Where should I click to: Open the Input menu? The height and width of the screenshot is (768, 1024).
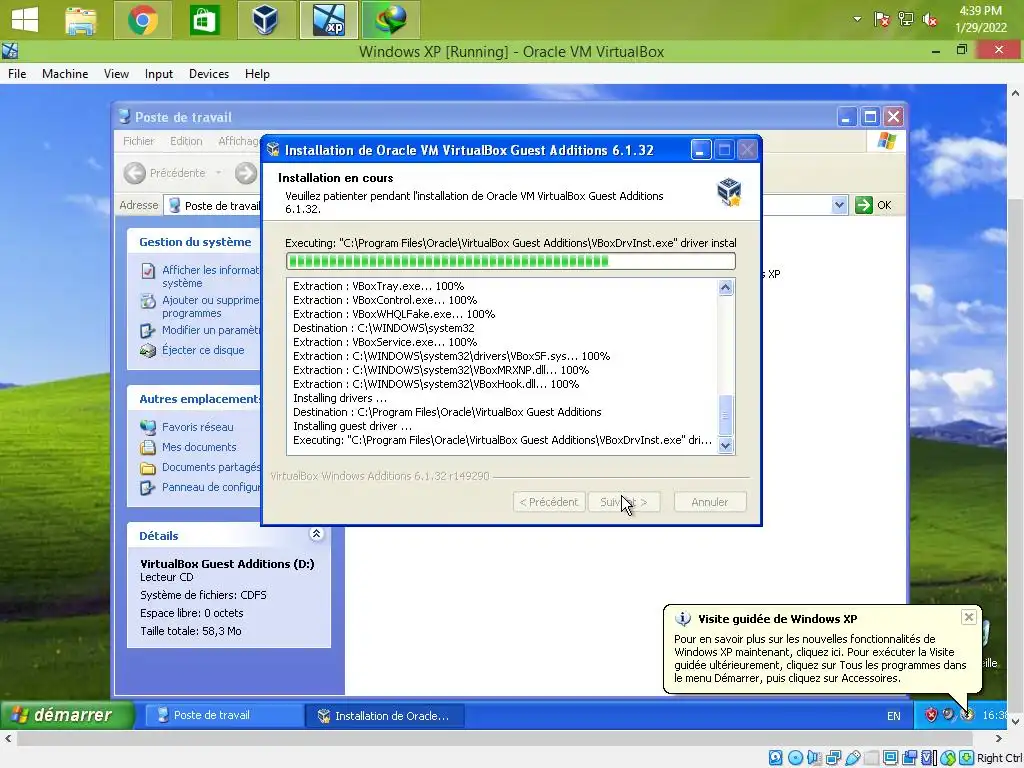click(x=159, y=74)
